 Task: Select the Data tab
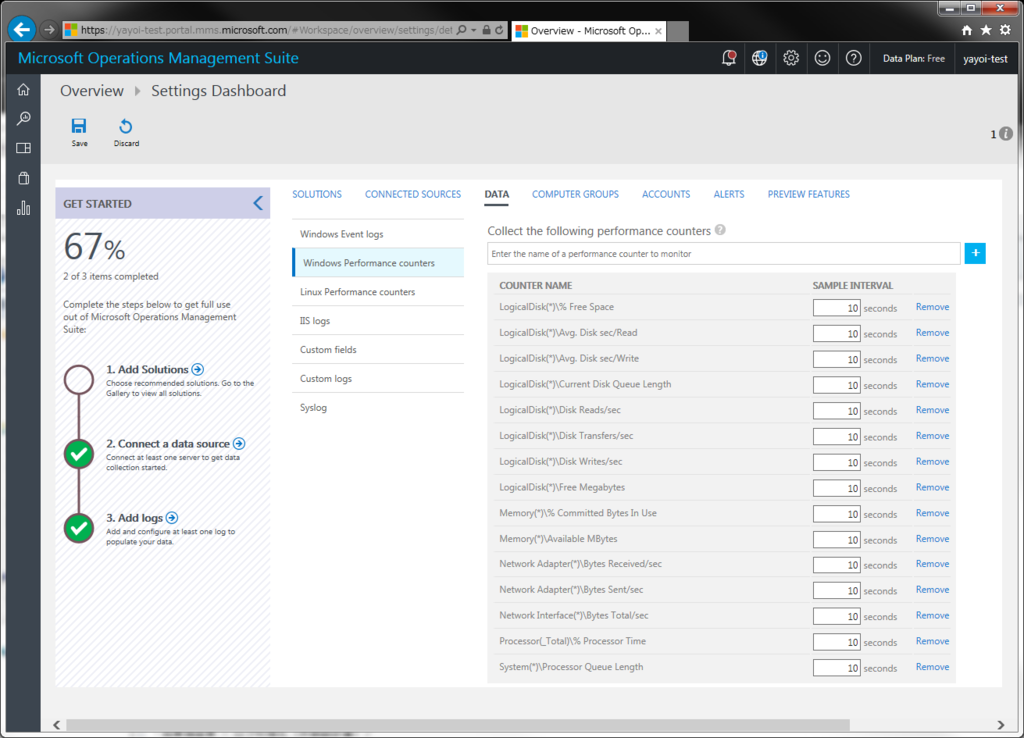tap(496, 194)
